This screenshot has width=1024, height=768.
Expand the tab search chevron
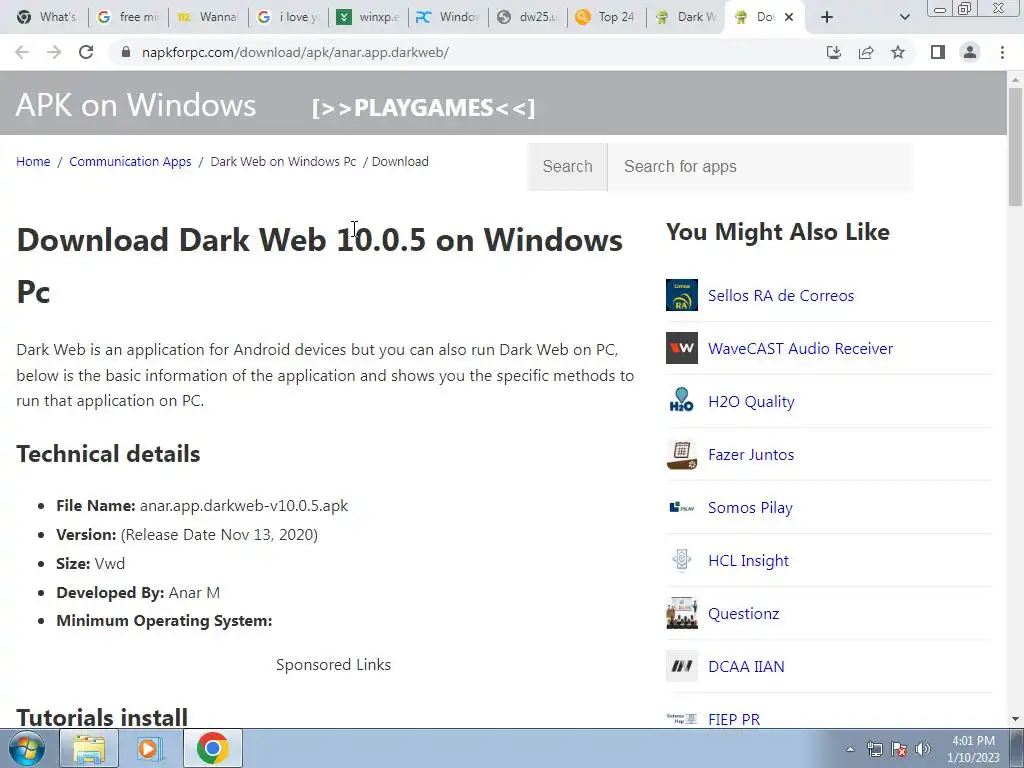[x=904, y=17]
